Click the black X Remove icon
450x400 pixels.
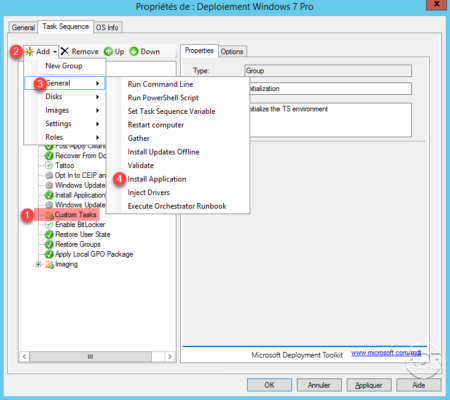click(x=65, y=51)
